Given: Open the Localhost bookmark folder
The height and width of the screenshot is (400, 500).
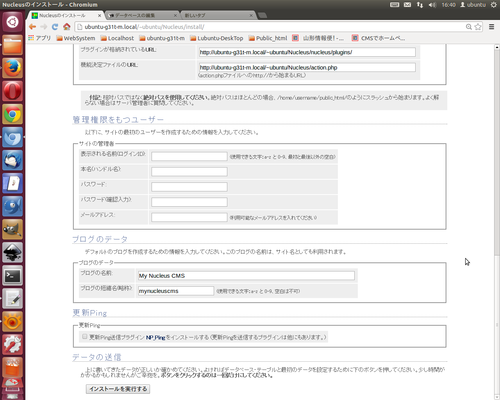Looking at the screenshot, I should click(117, 38).
